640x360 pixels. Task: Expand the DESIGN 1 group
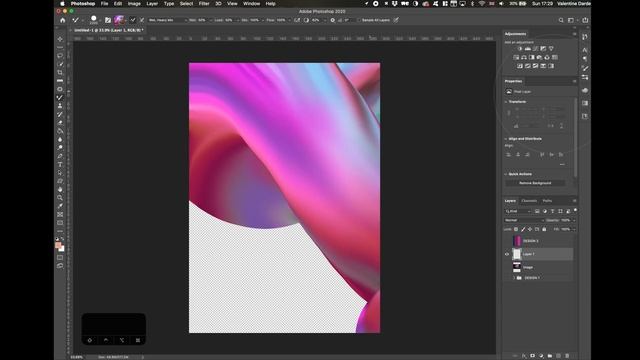click(x=514, y=278)
